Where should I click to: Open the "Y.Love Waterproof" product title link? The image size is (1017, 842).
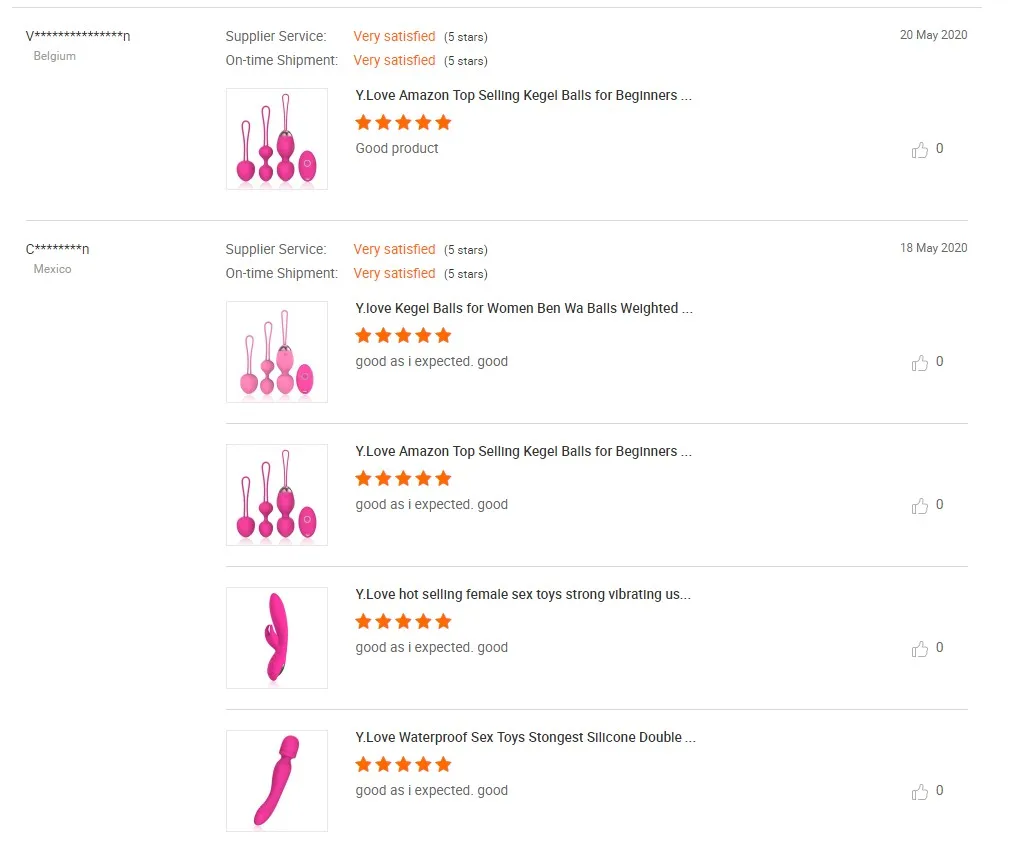(x=525, y=738)
